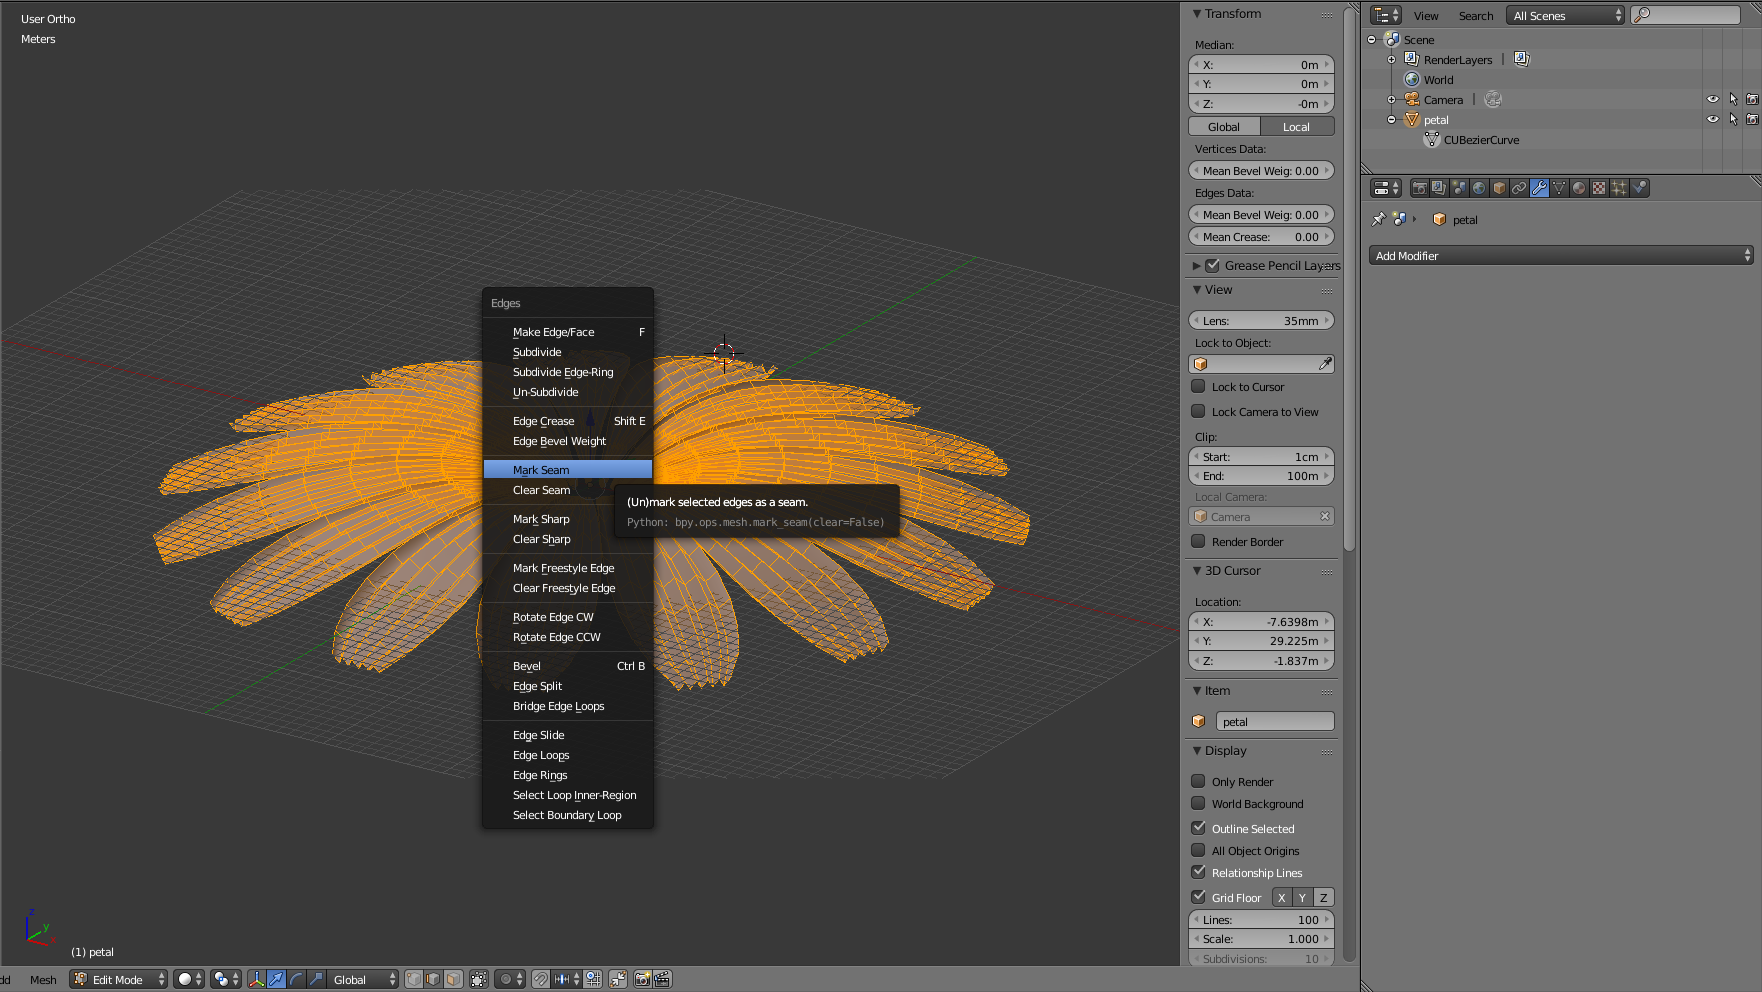1762x992 pixels.
Task: Collapse the petal tree item in outliner
Action: (1391, 120)
